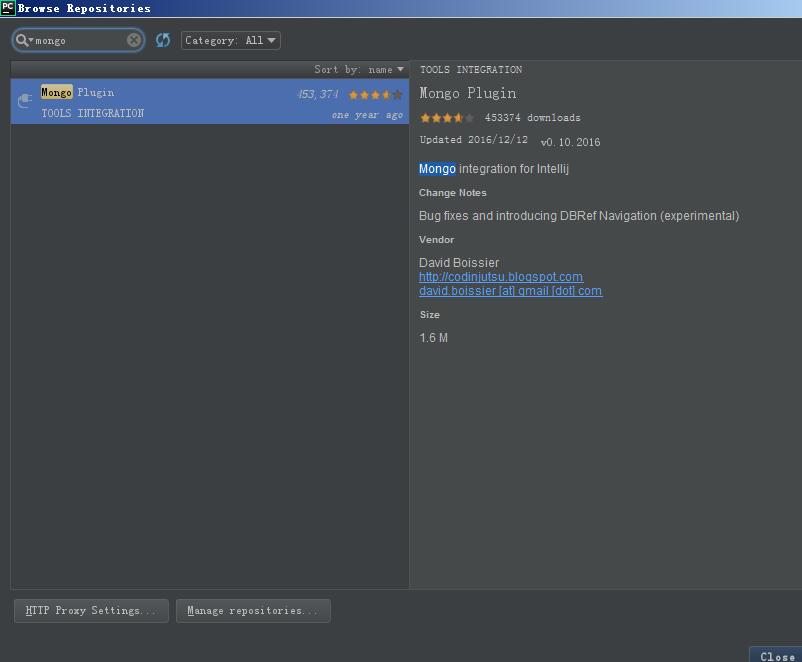Close the Browse Repositories dialog
Image resolution: width=802 pixels, height=662 pixels.
coord(777,656)
